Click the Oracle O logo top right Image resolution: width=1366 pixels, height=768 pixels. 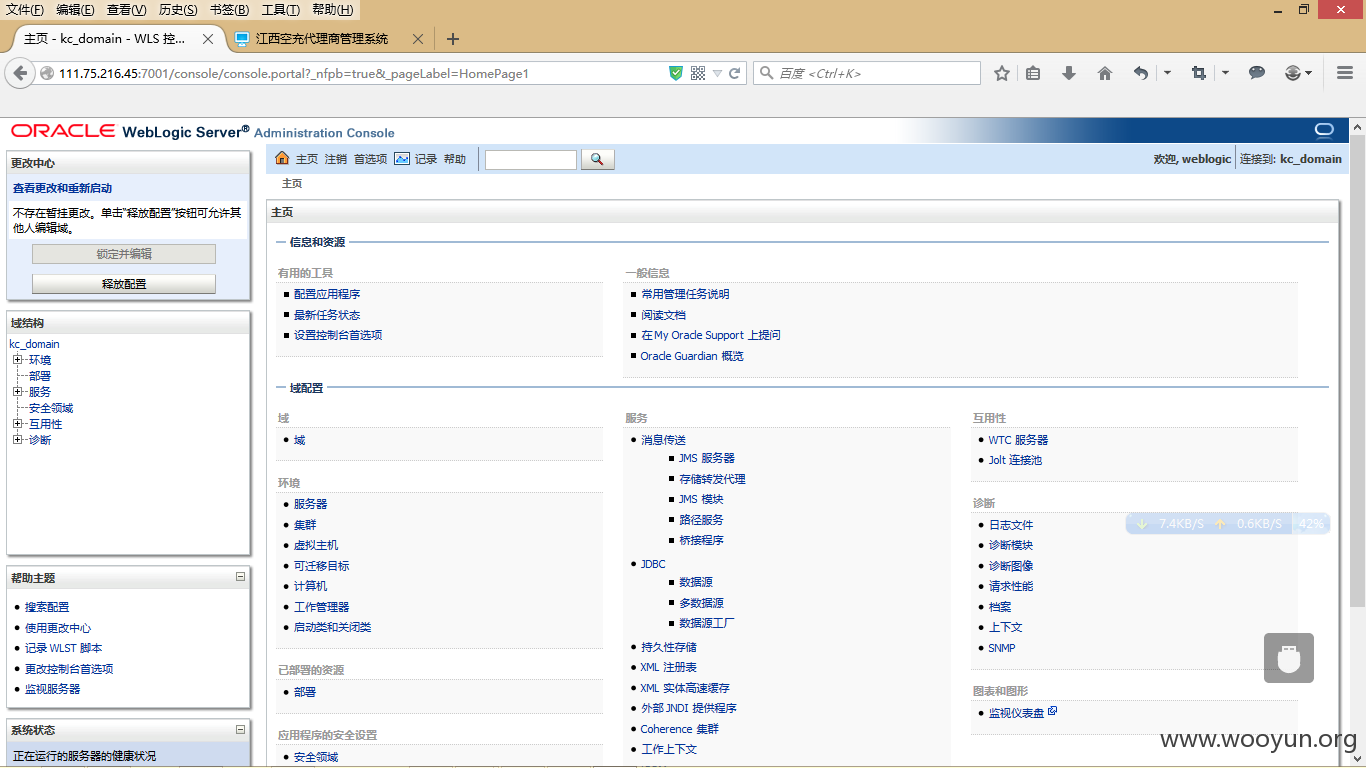pyautogui.click(x=1324, y=130)
